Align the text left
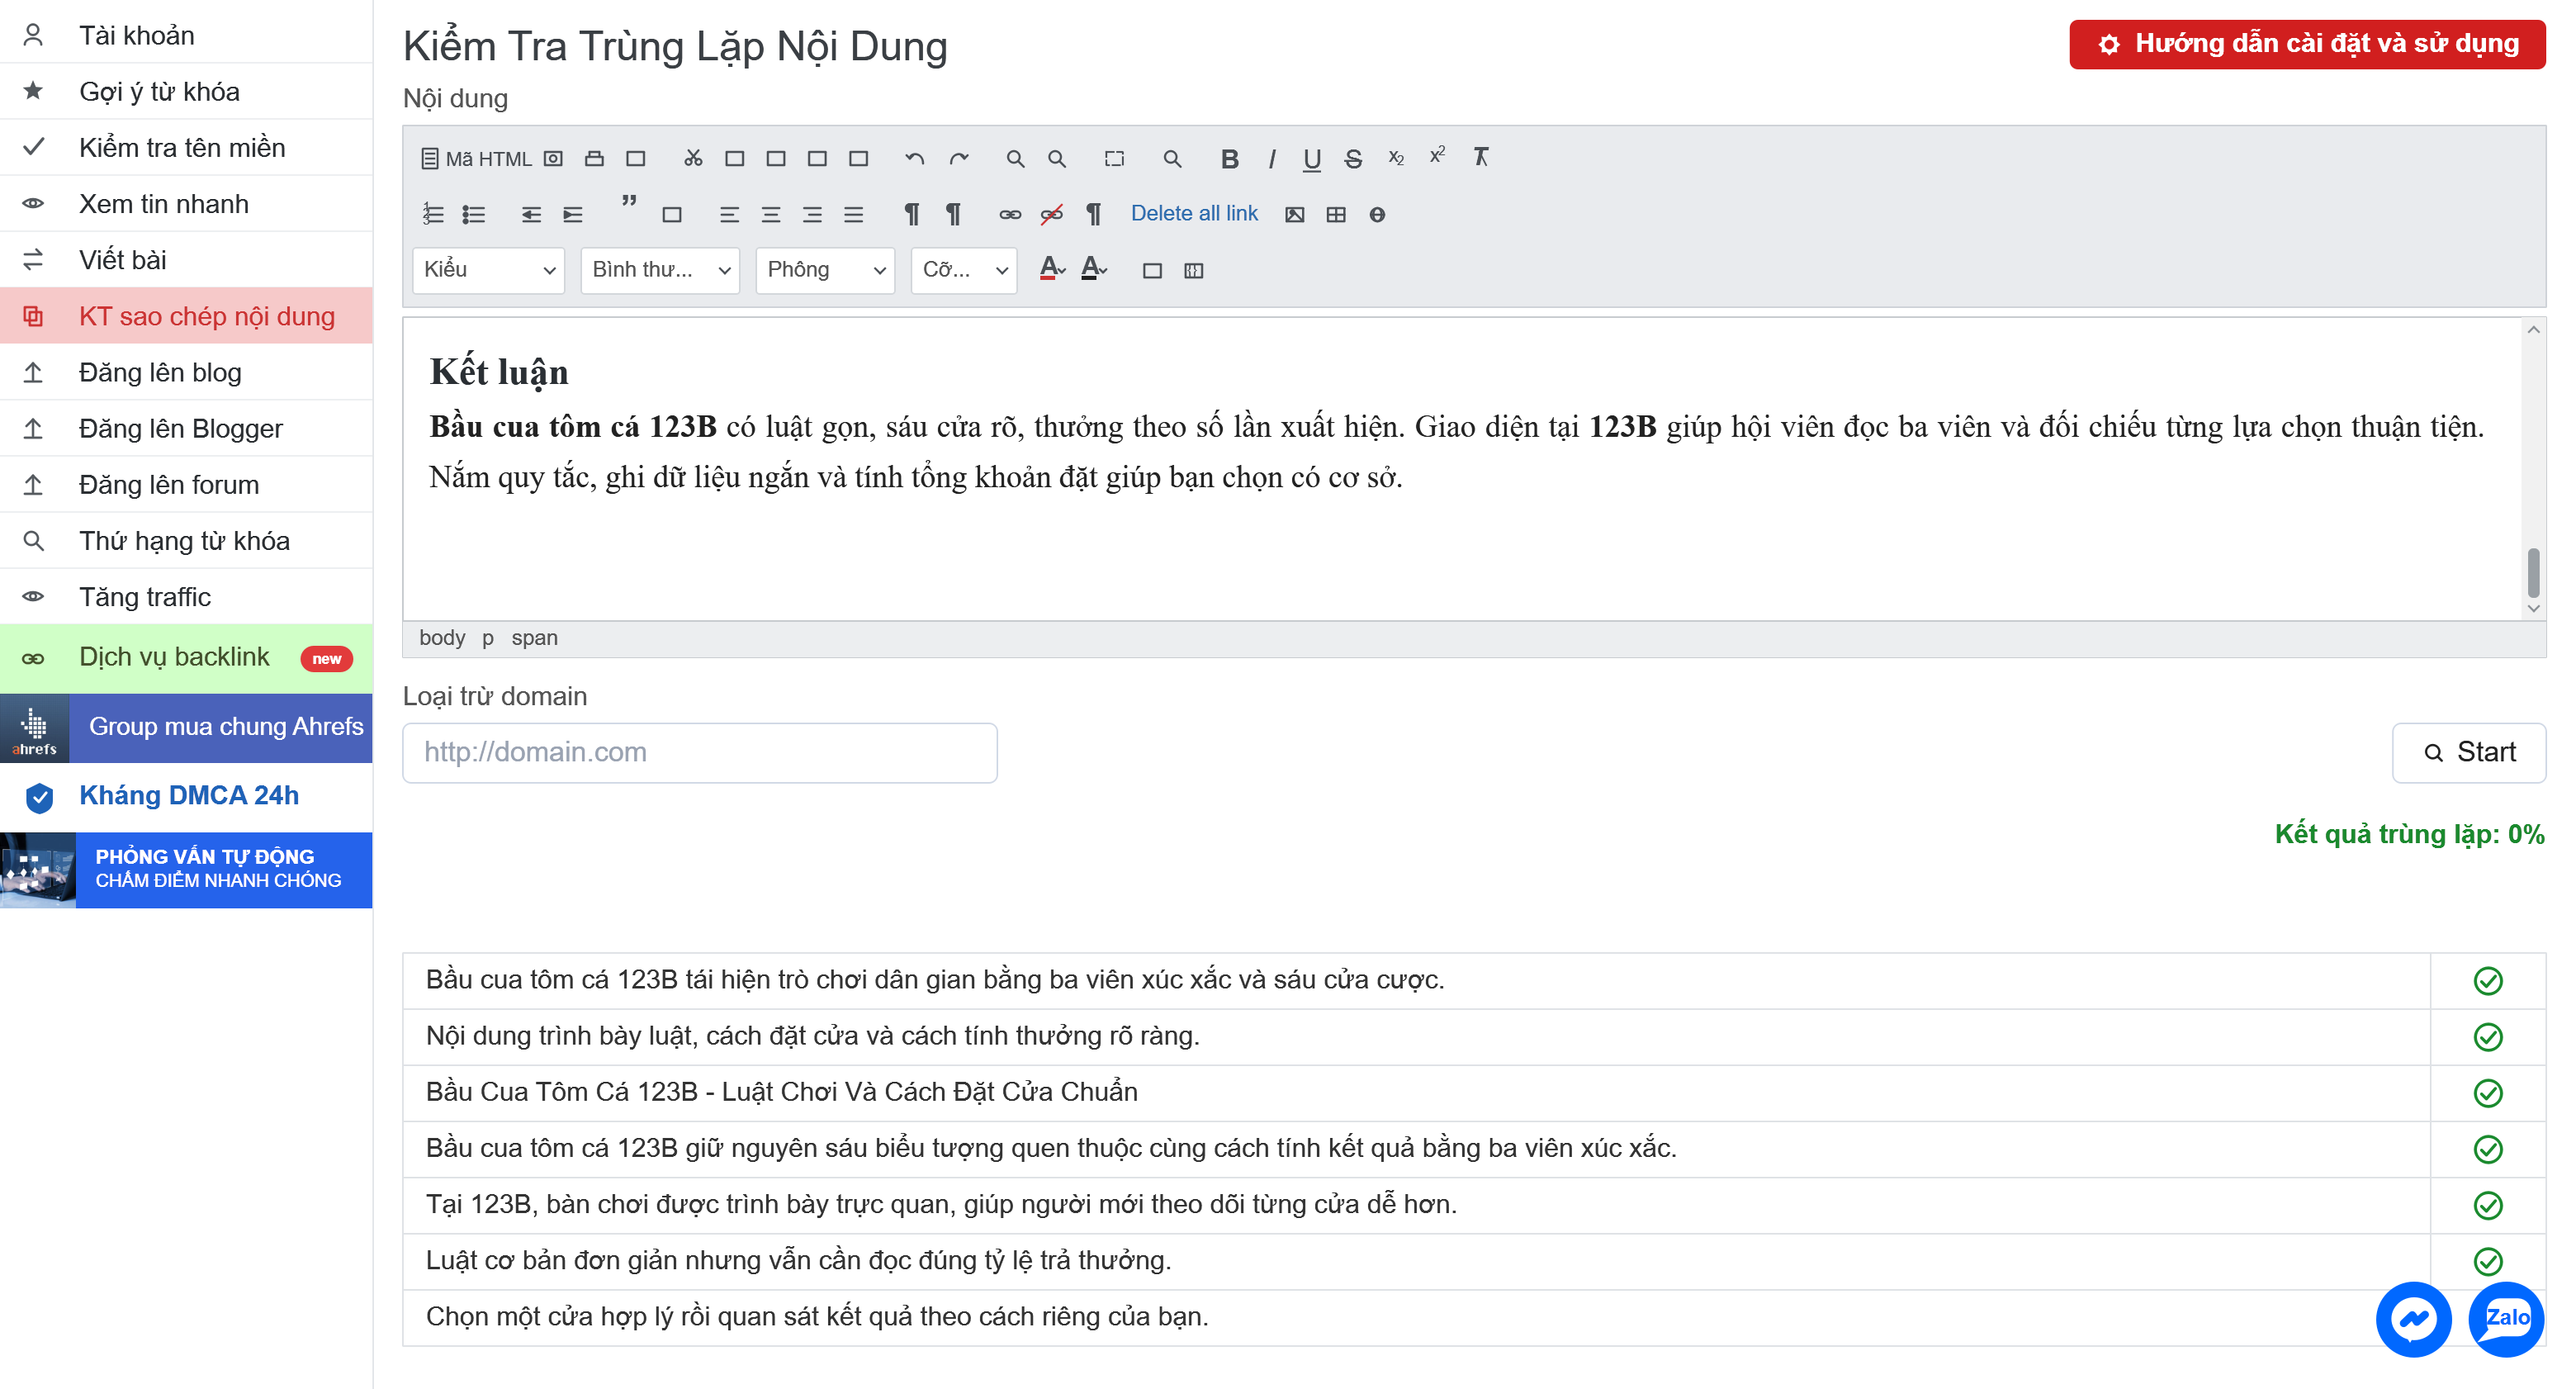This screenshot has height=1389, width=2576. (x=729, y=215)
